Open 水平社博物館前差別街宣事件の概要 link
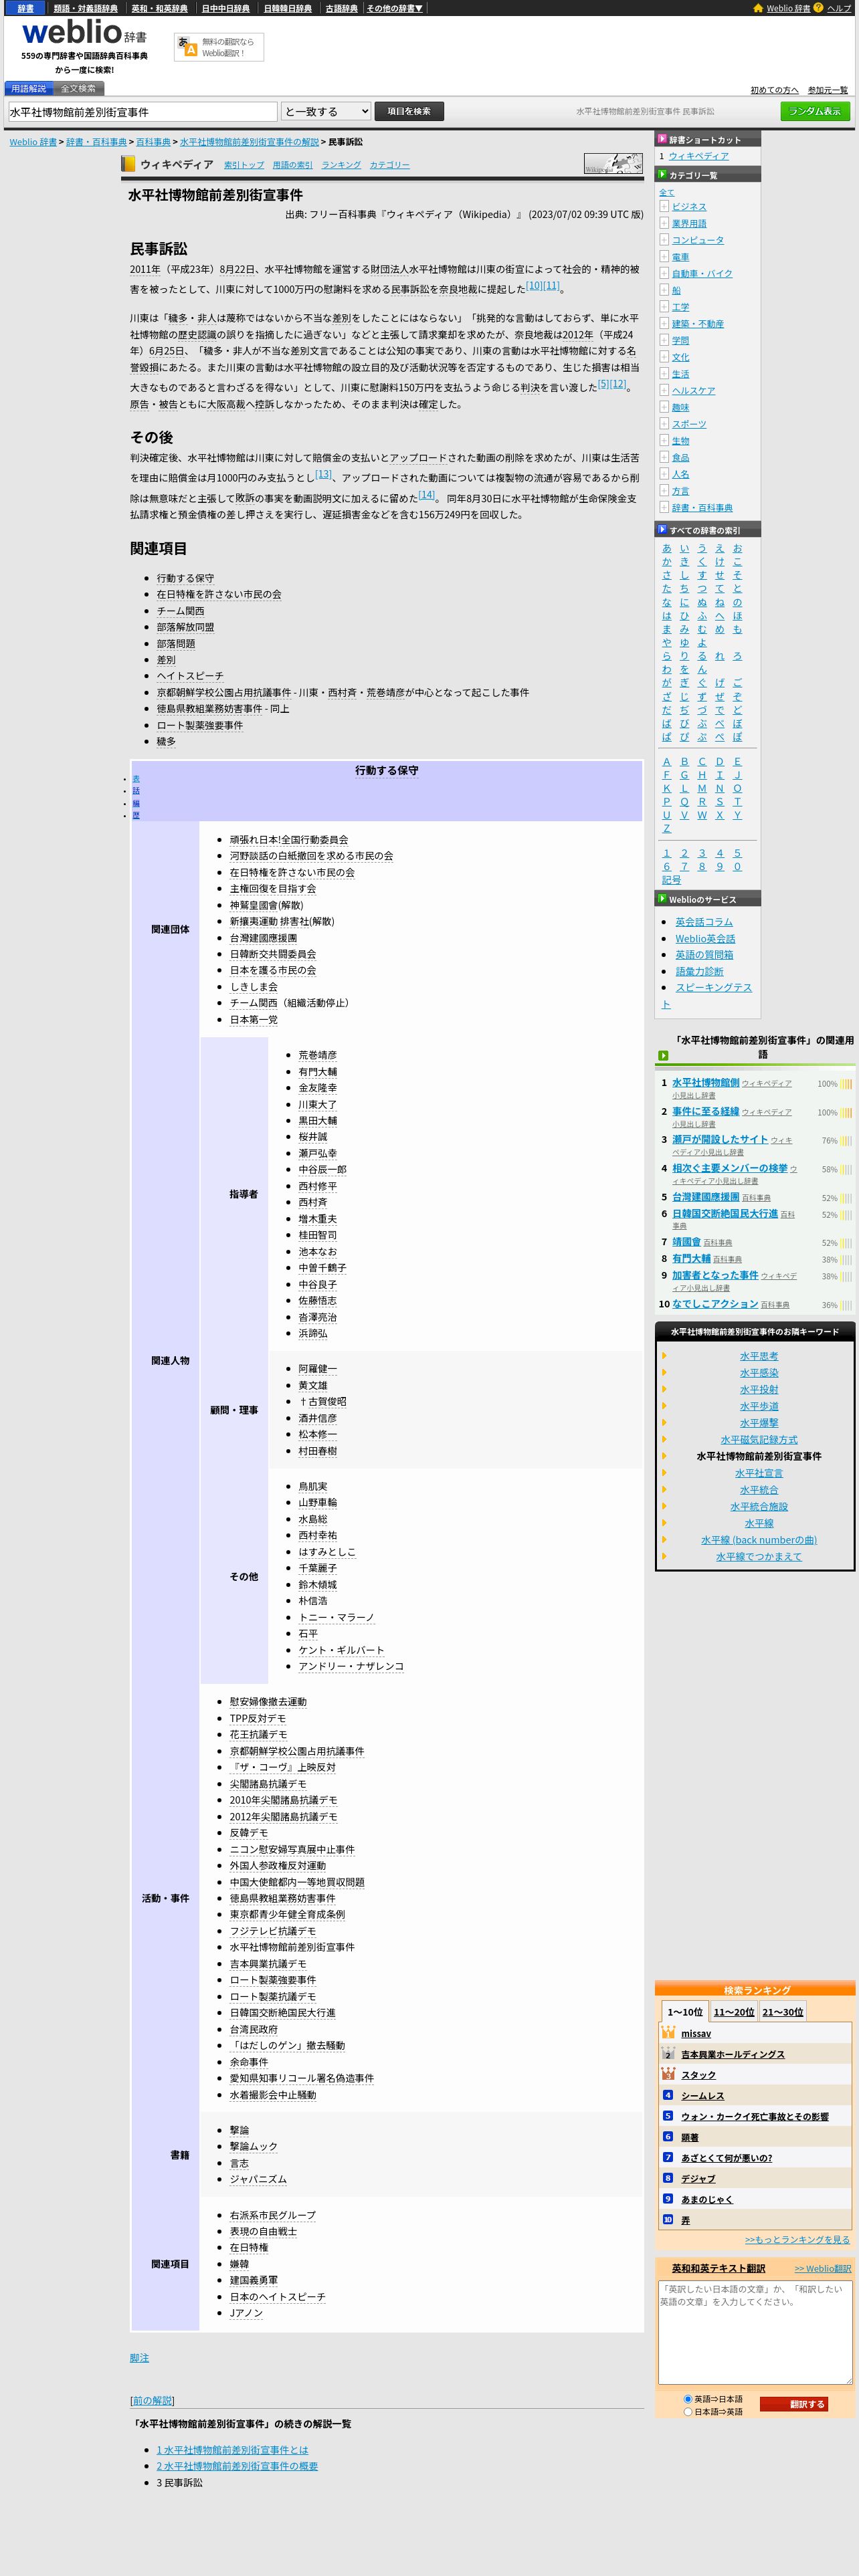Screen dimensions: 859x2576 coord(237,2466)
